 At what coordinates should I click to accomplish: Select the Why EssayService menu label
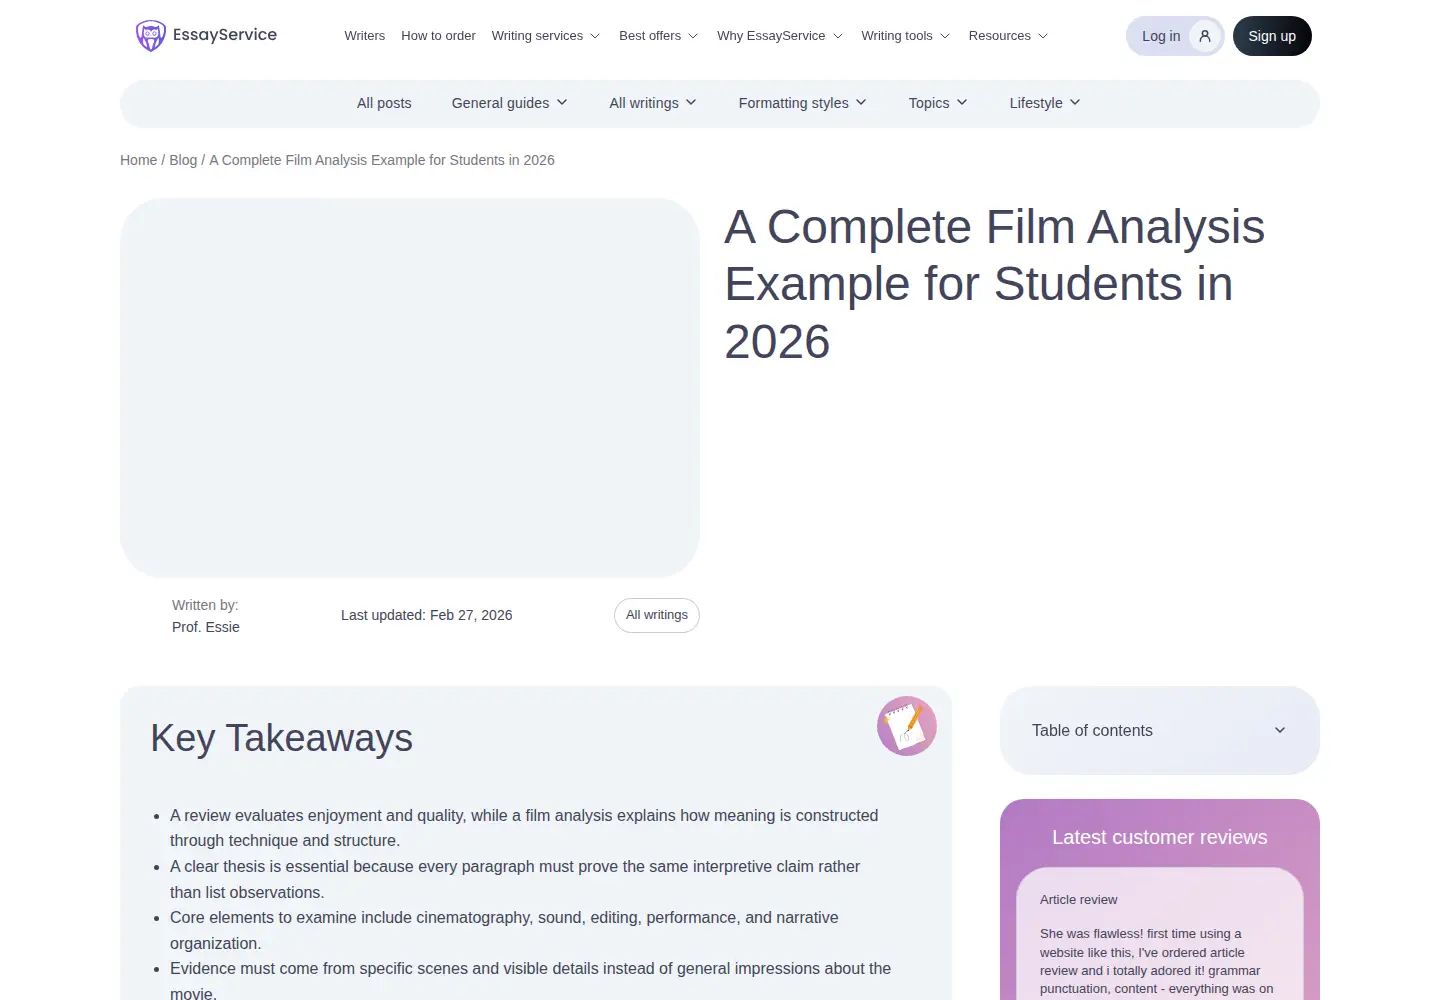tap(771, 36)
